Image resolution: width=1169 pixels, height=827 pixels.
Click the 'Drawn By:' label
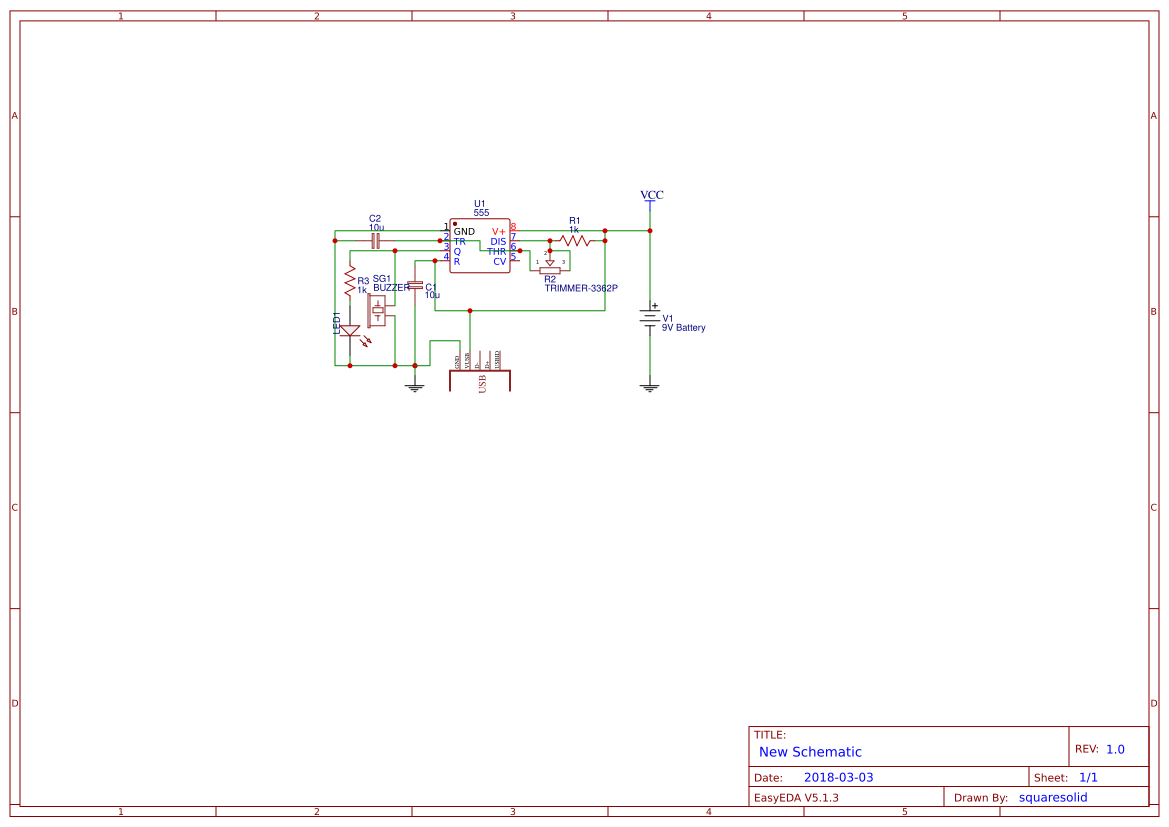(981, 797)
